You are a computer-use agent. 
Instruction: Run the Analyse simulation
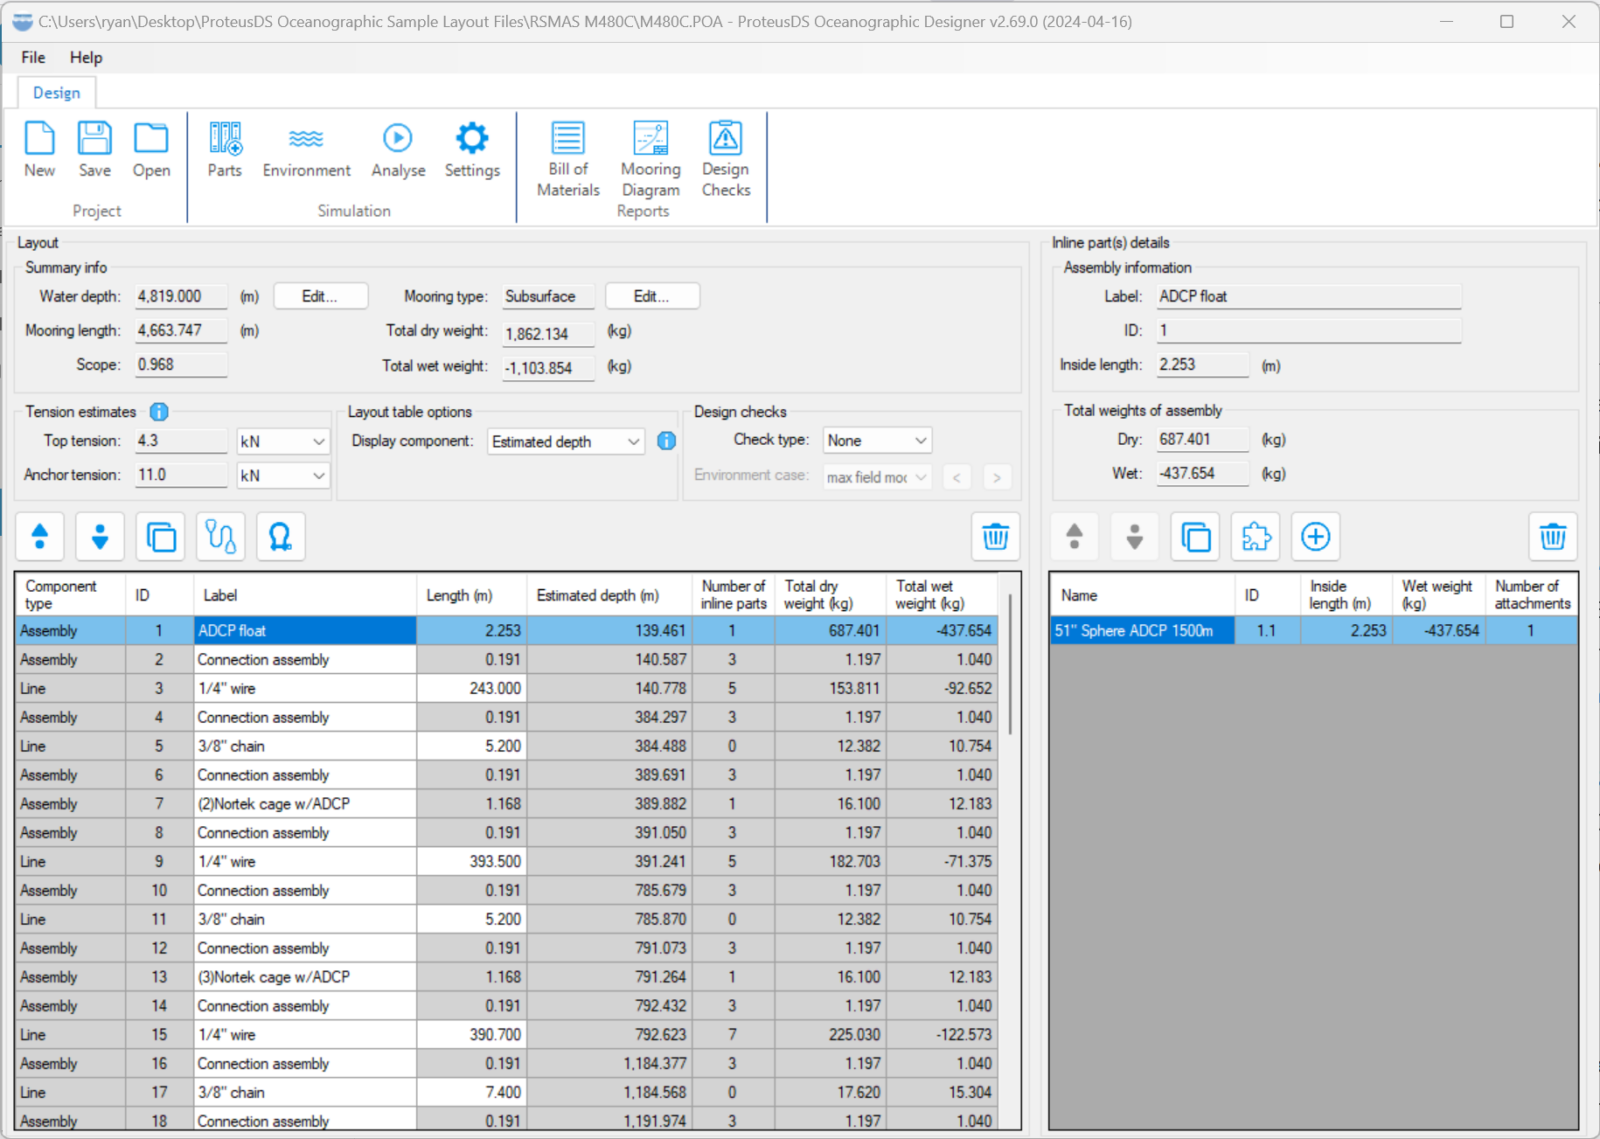pyautogui.click(x=398, y=150)
